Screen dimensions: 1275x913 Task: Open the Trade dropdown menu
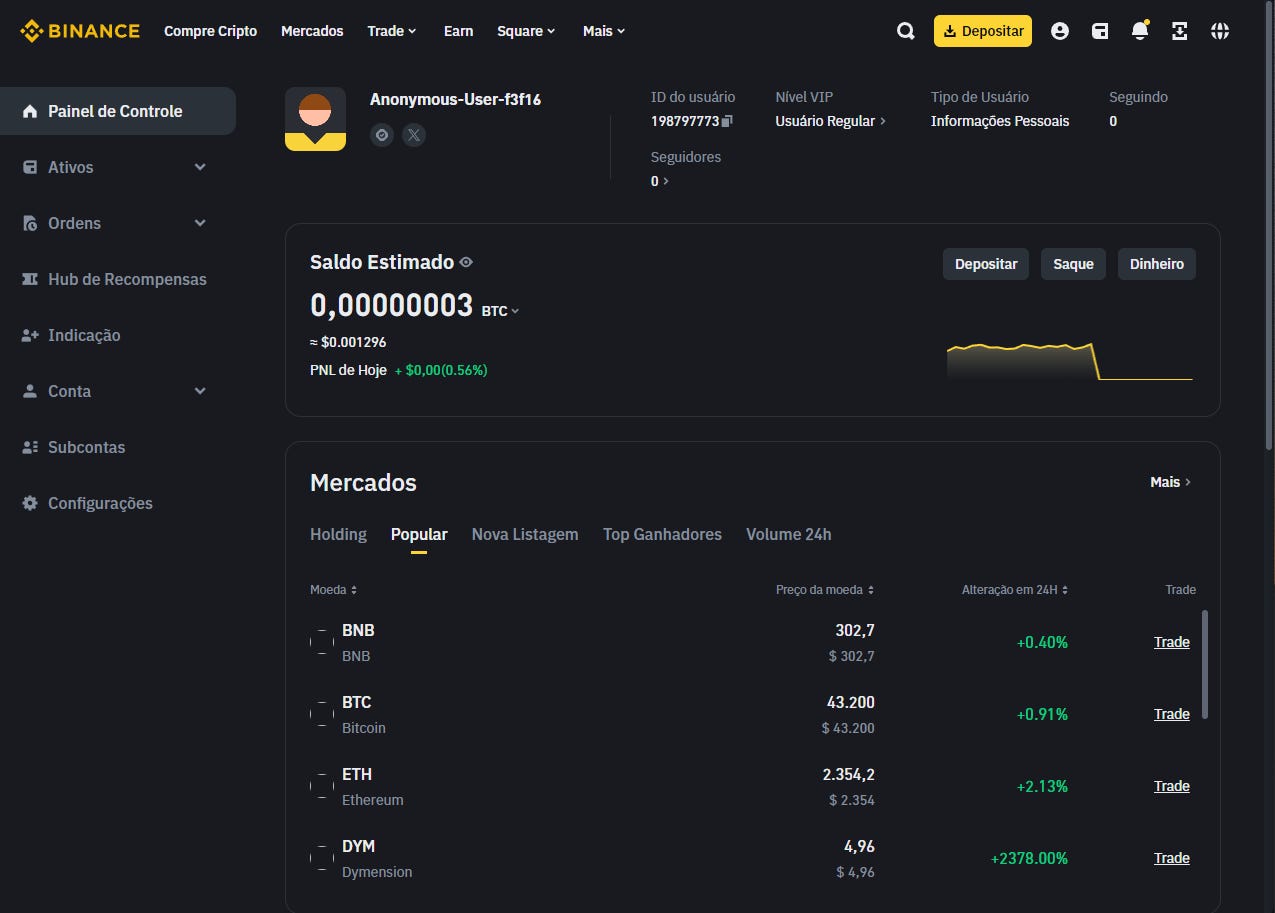pos(392,31)
